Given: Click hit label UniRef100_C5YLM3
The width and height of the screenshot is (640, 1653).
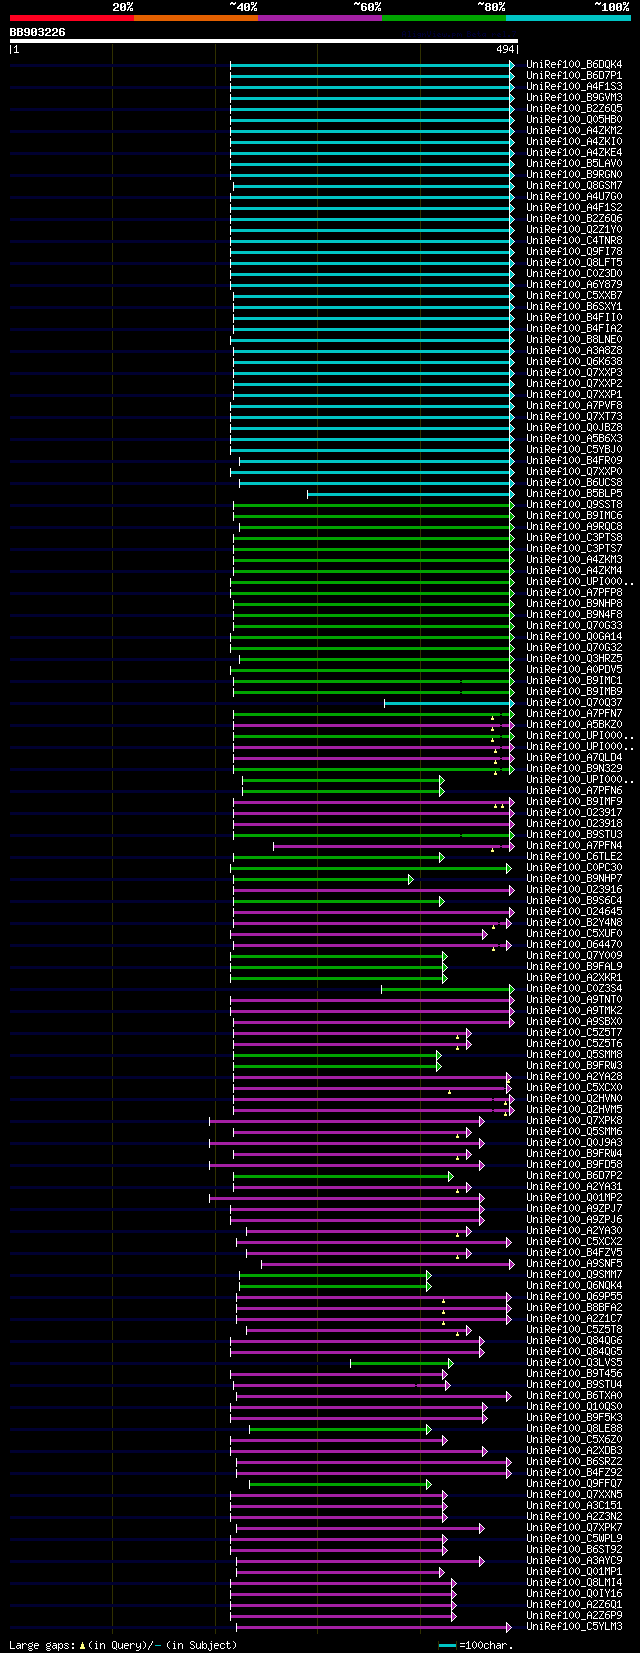Looking at the screenshot, I should click(x=574, y=1626).
